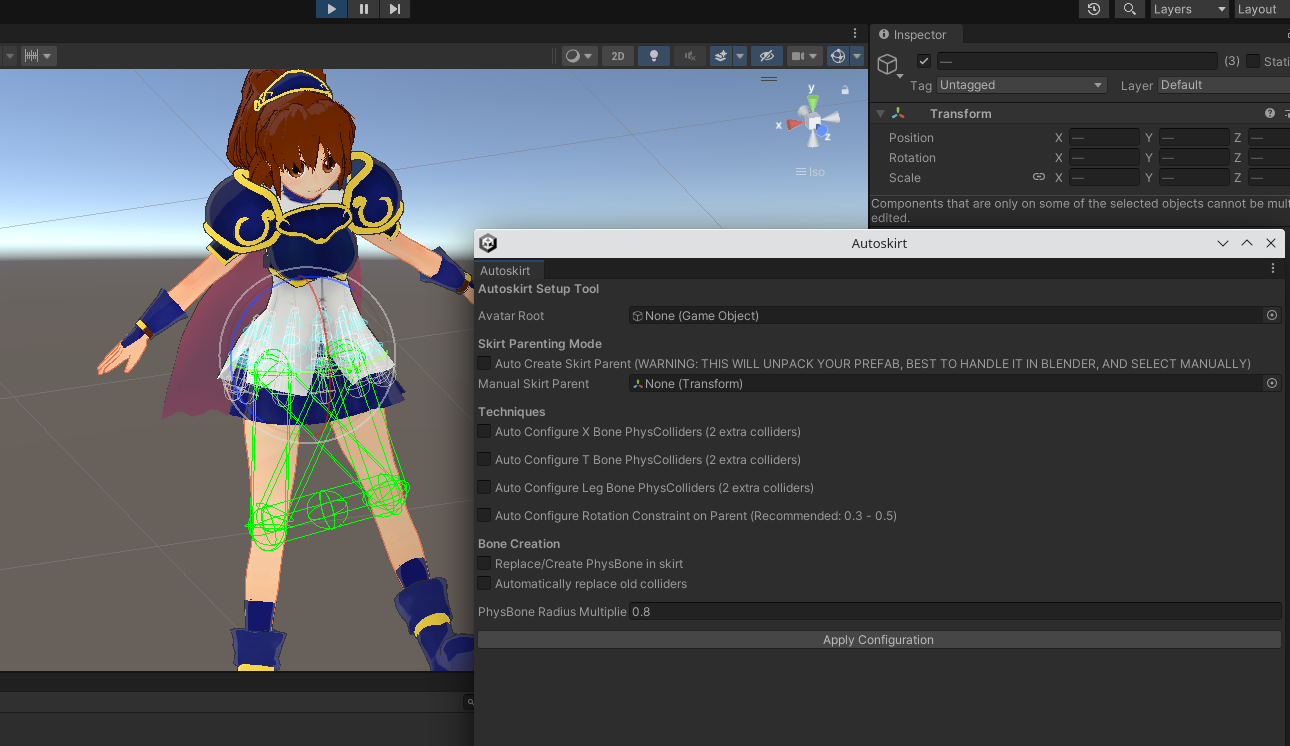Expand the Gizmos dropdown arrow
This screenshot has width=1290, height=746.
(857, 56)
